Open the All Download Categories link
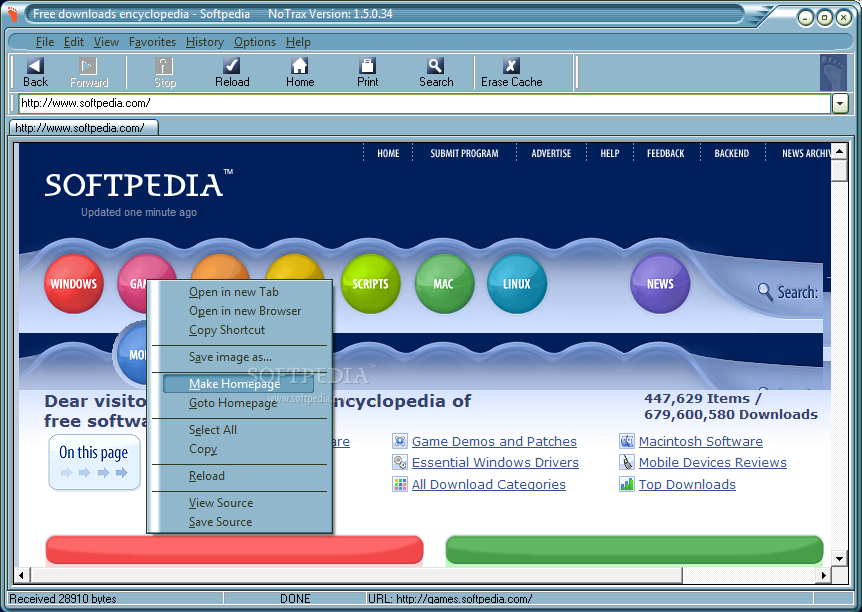Screen dimensions: 862x612 (x=488, y=484)
